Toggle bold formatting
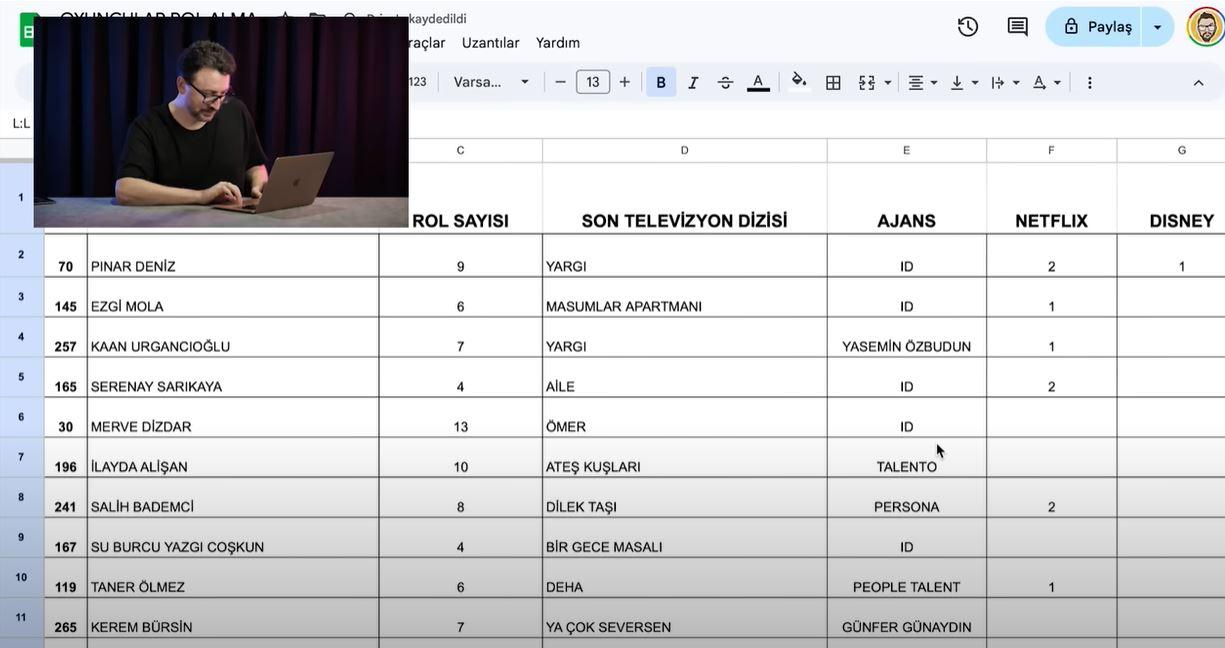 coord(661,82)
